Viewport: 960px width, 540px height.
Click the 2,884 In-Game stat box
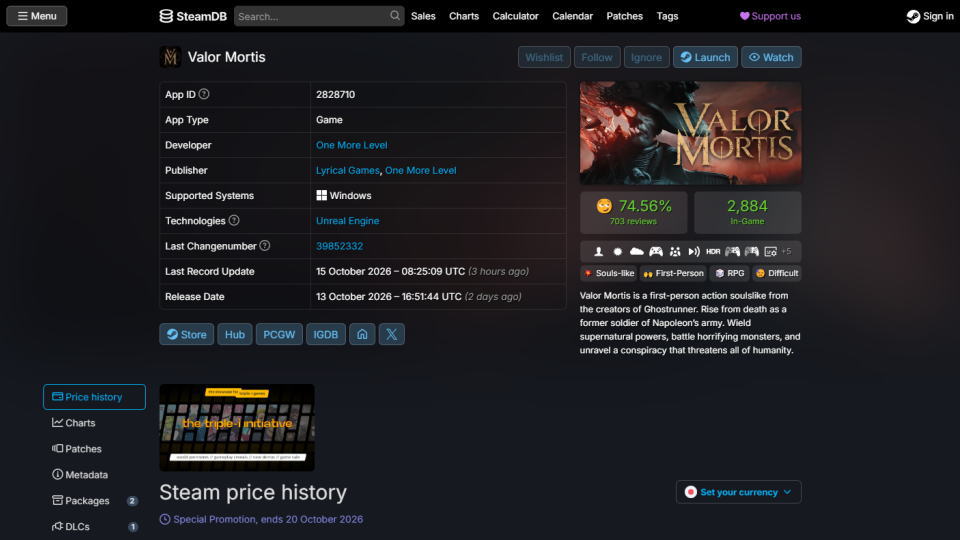[x=748, y=212]
